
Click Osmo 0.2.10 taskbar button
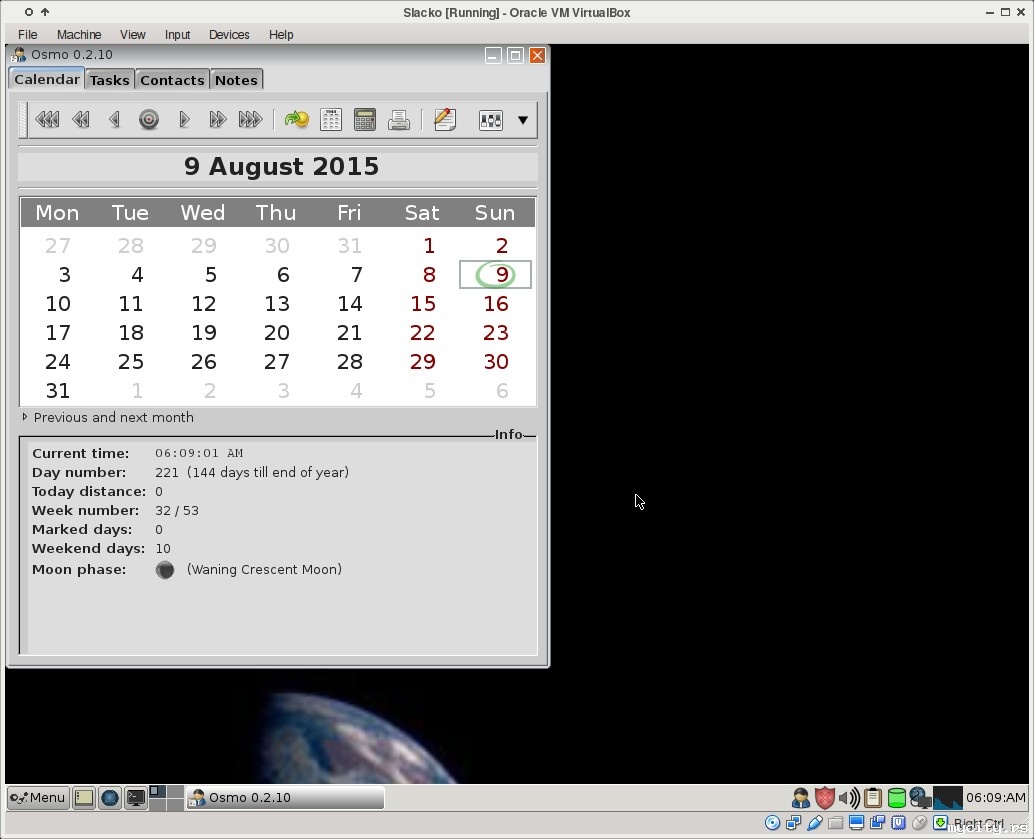pyautogui.click(x=284, y=797)
